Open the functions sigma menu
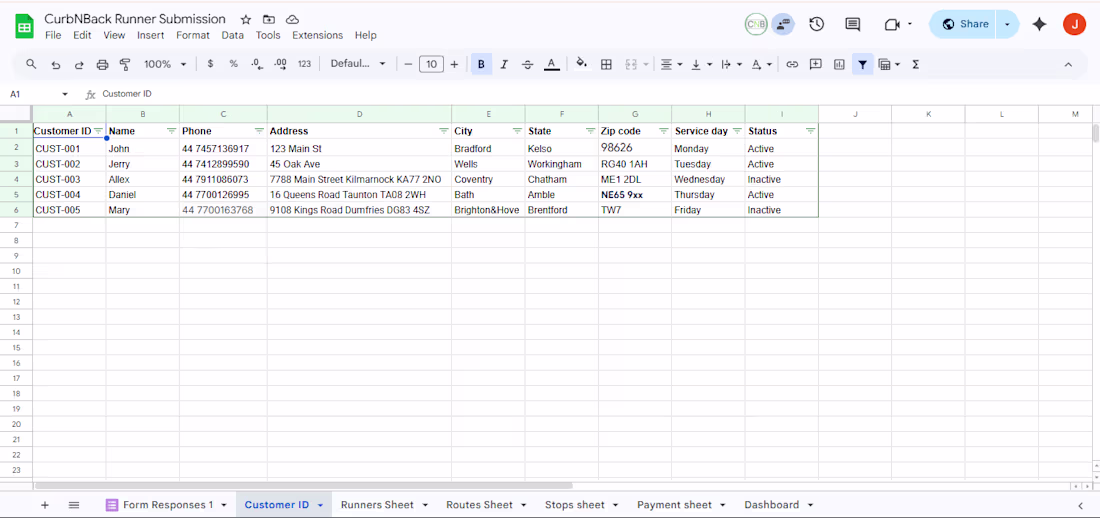 click(x=915, y=64)
